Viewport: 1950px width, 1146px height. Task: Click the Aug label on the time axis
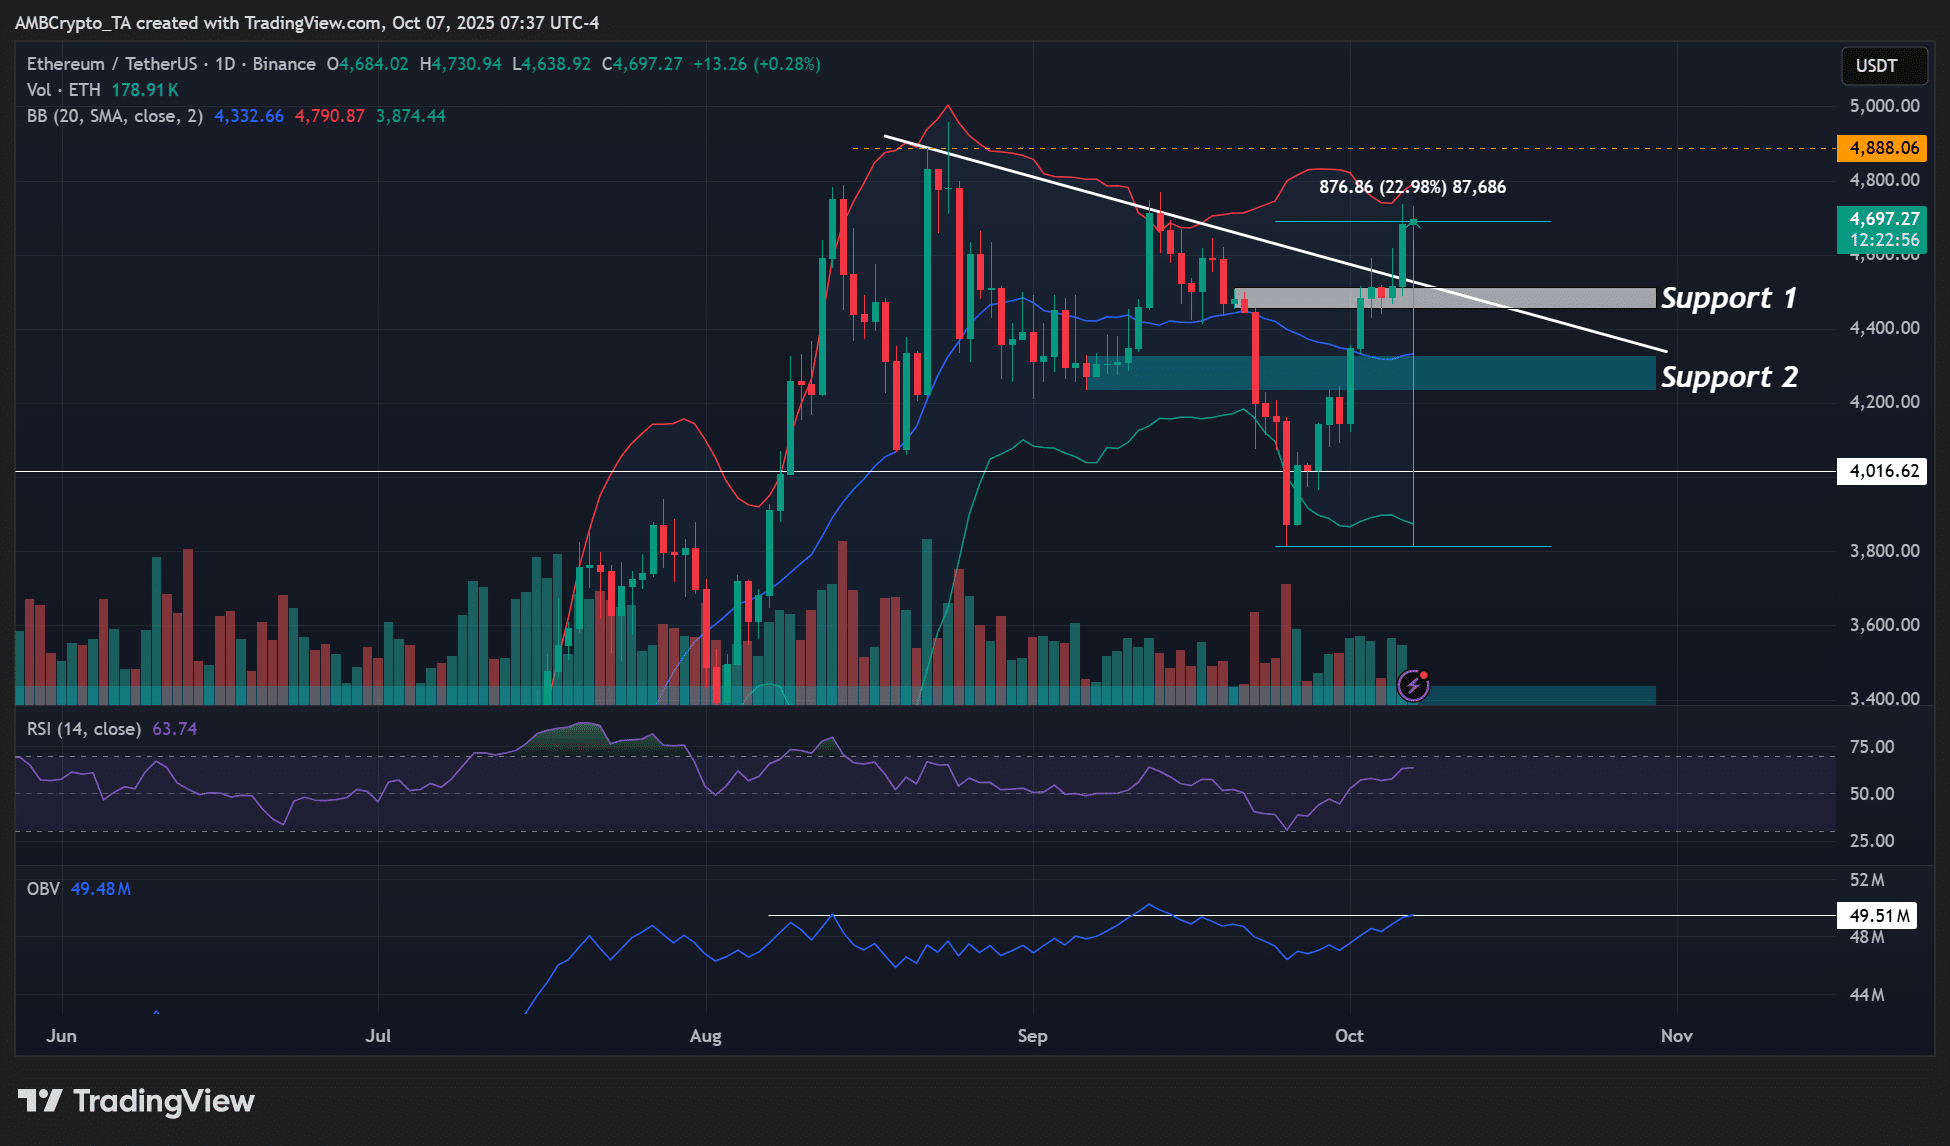click(705, 1036)
